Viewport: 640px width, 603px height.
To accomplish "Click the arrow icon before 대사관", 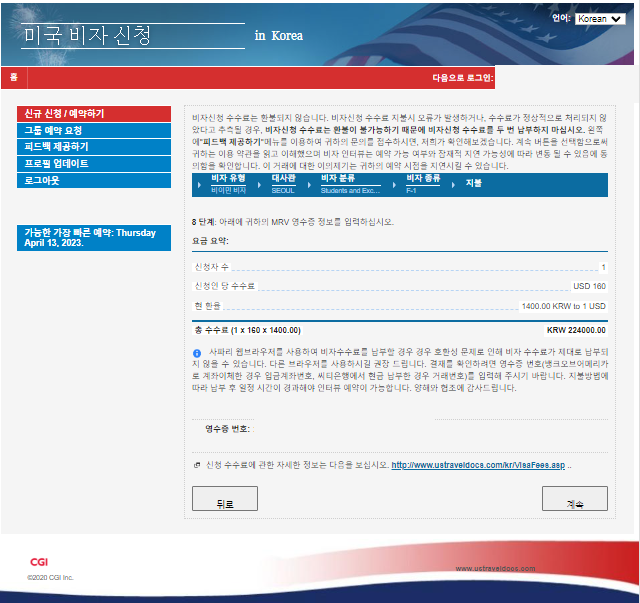I will point(260,185).
